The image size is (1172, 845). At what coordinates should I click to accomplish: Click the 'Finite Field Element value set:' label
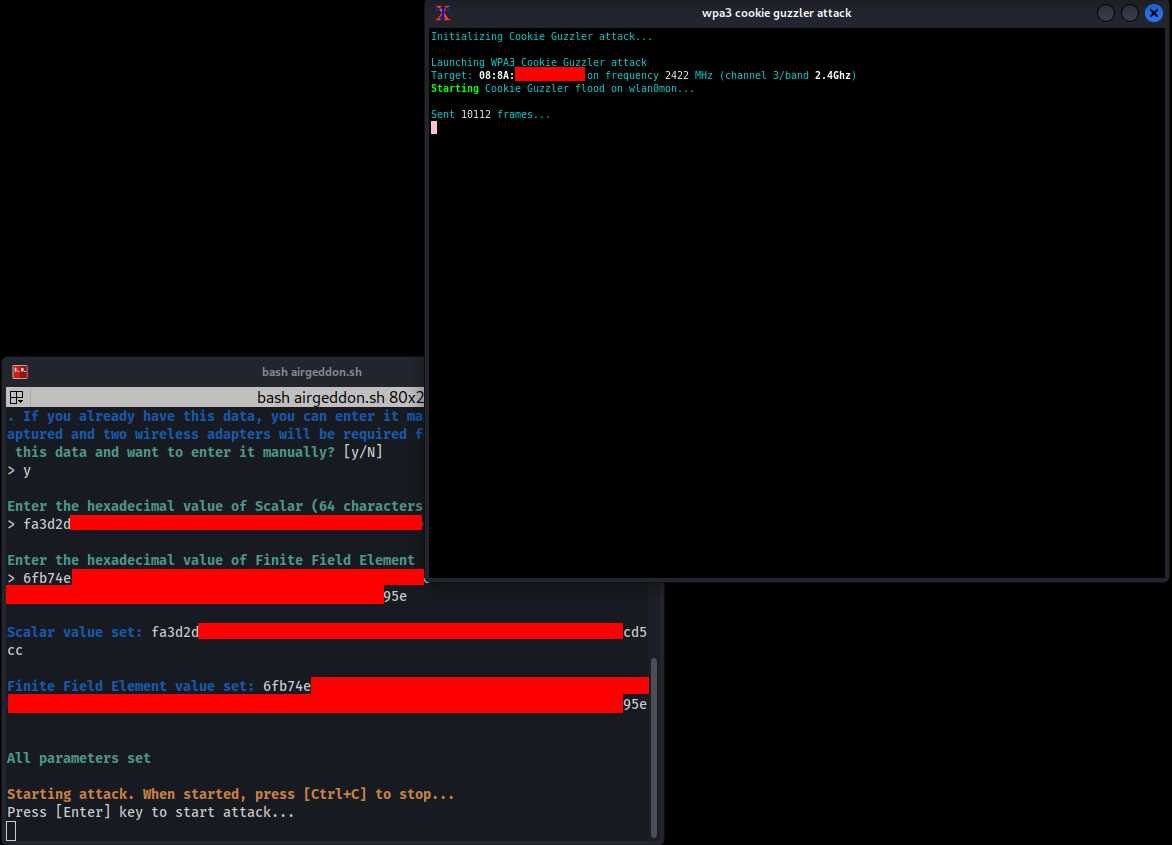coord(130,686)
